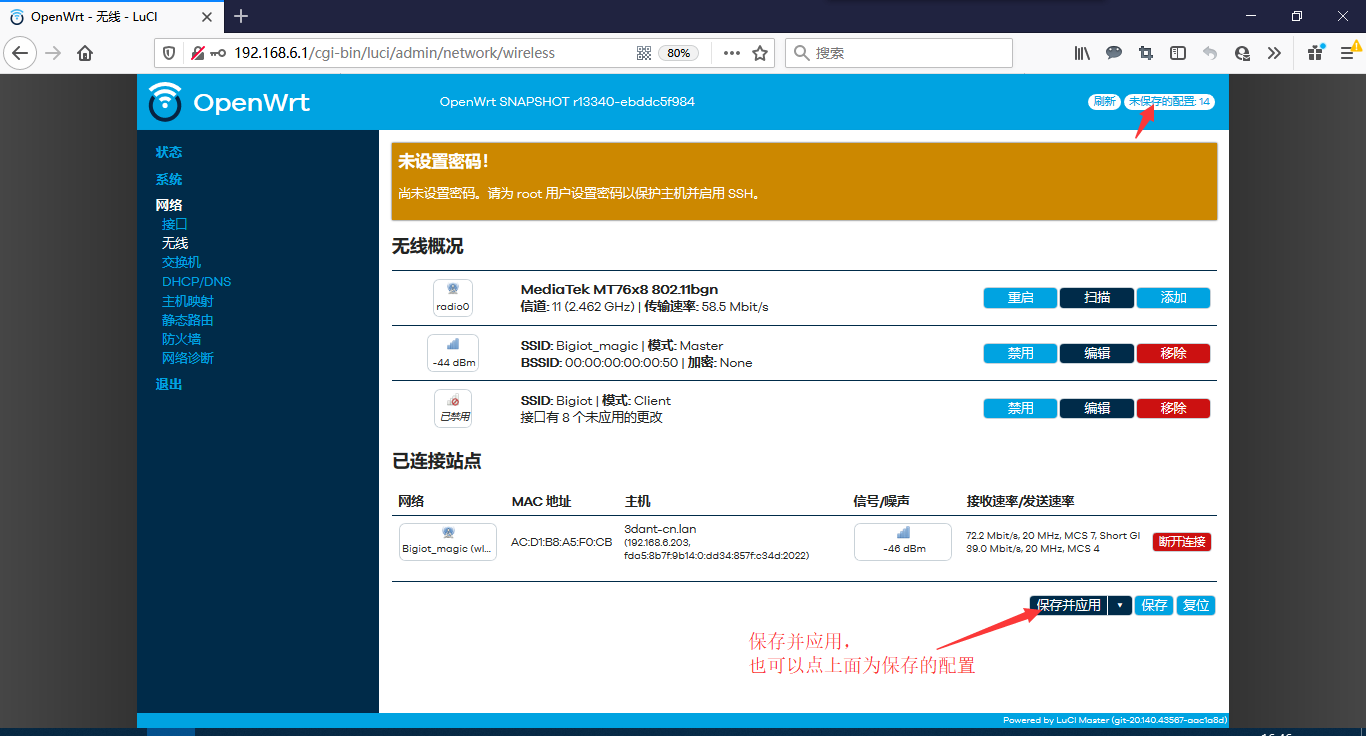The image size is (1366, 736).
Task: Disable the Bigiot_magic wireless network
Action: [x=1020, y=353]
